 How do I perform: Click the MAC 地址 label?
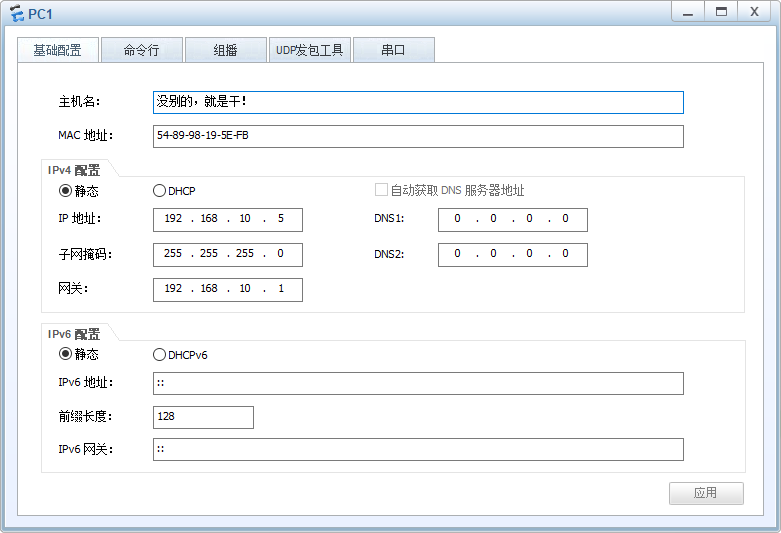pos(86,135)
